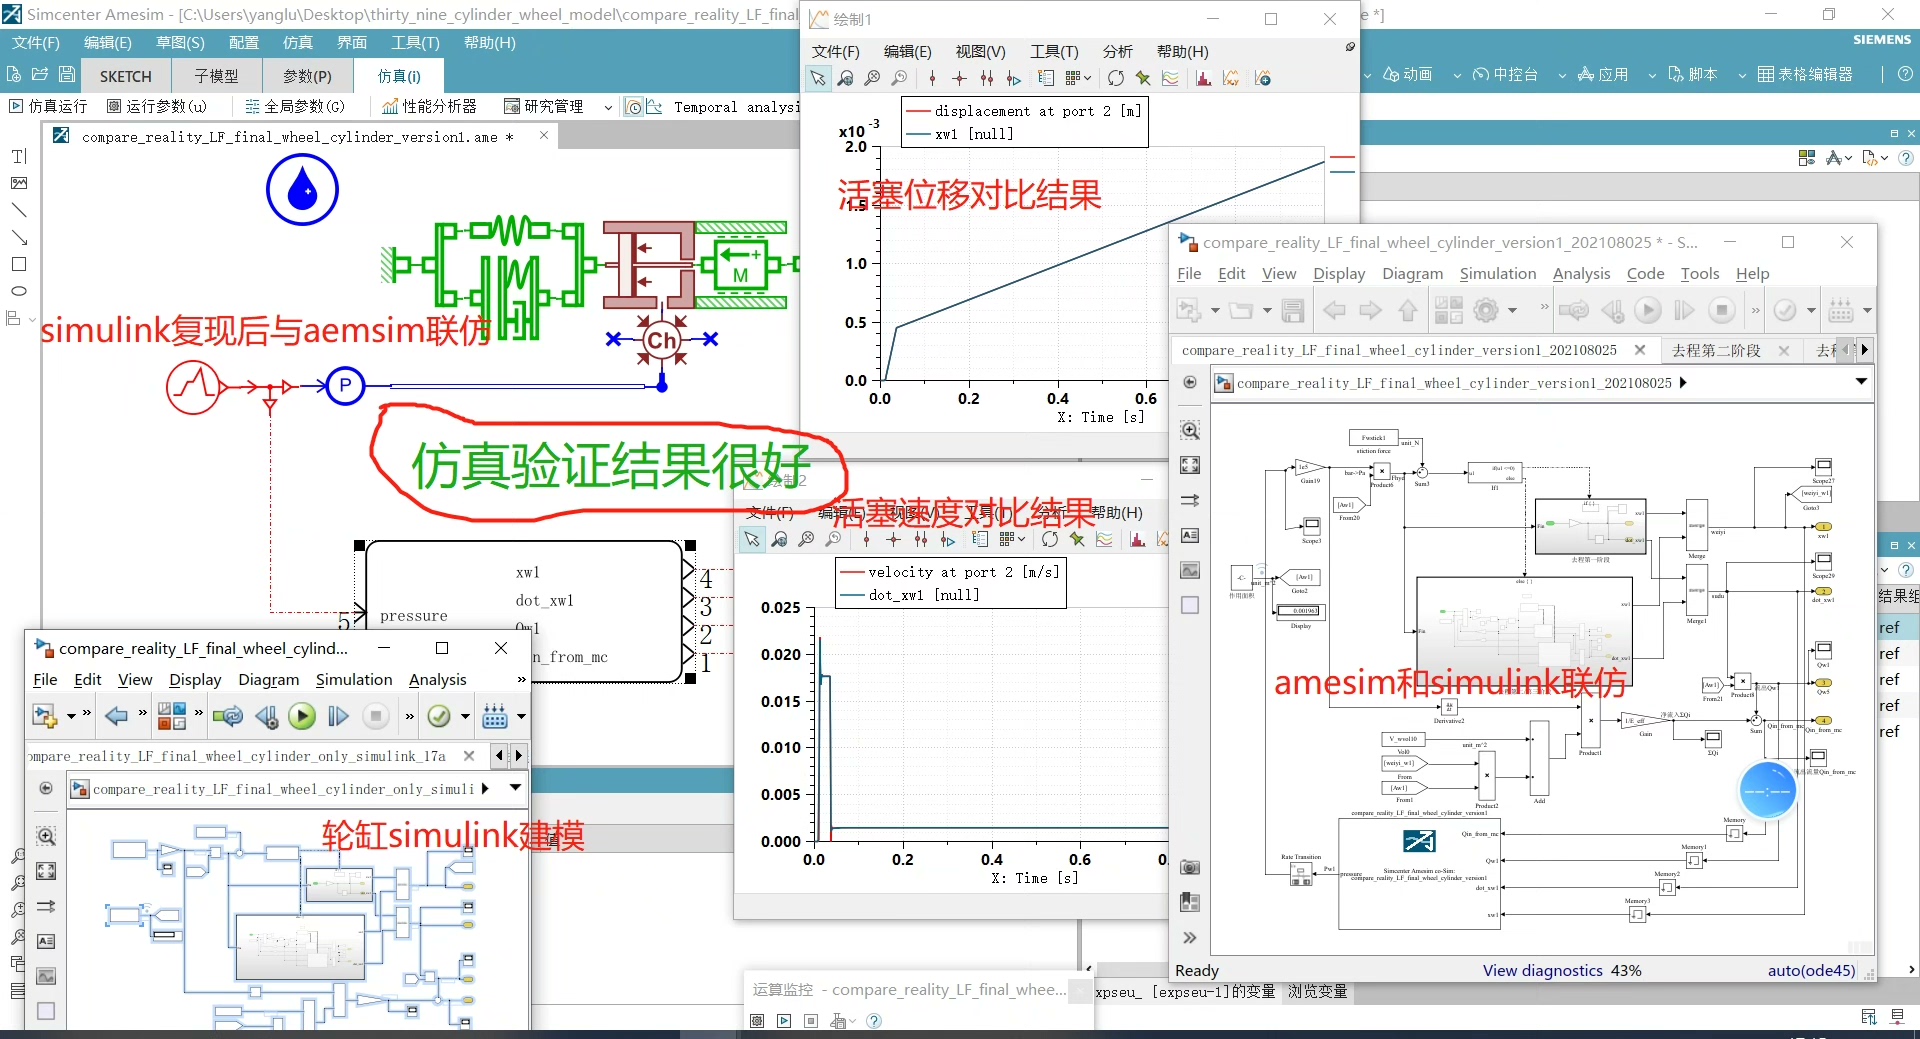Close the compare_reality .ame document tab
The image size is (1920, 1039).
[544, 135]
